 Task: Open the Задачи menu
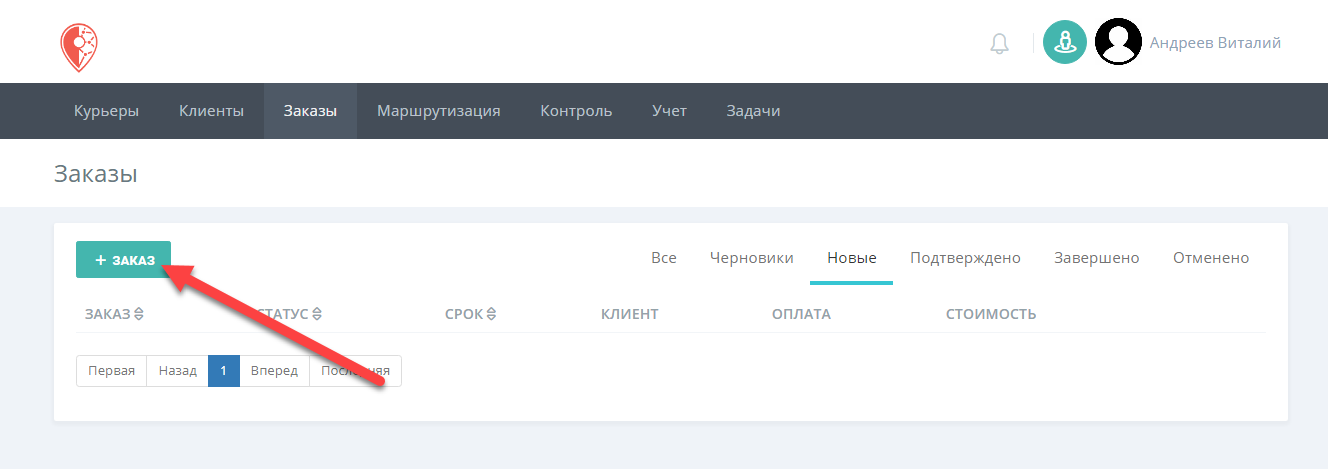(753, 111)
